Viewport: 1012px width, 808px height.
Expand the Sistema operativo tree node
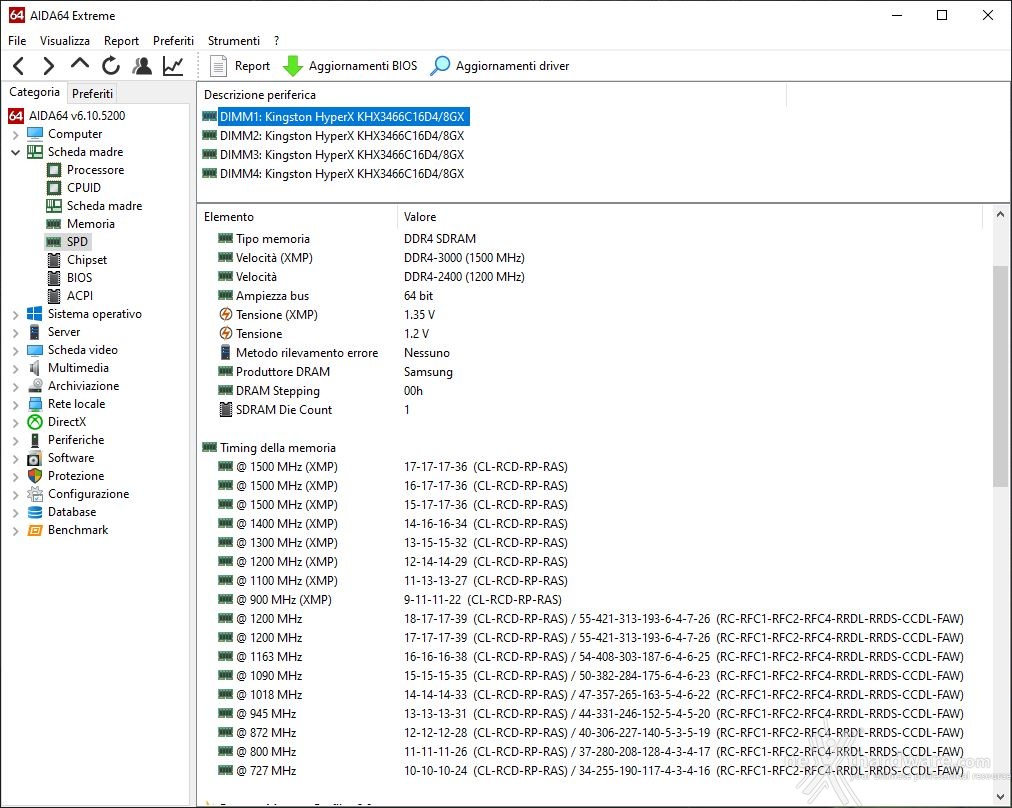(x=15, y=314)
